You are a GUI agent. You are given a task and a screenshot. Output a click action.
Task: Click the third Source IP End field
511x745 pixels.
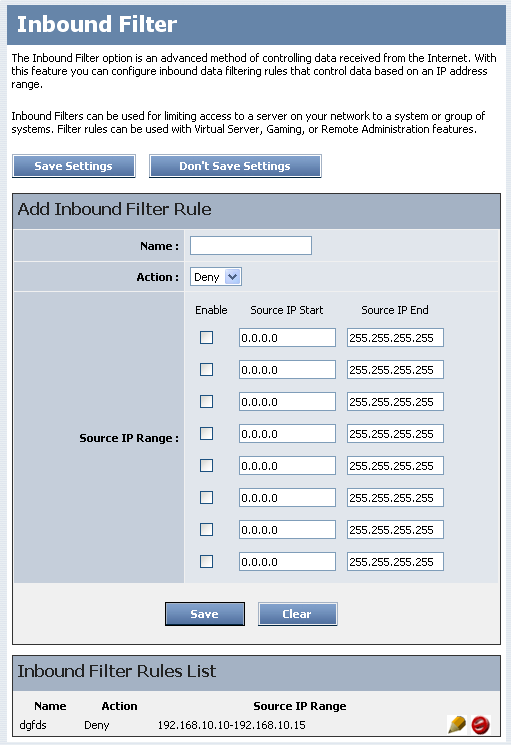(395, 401)
